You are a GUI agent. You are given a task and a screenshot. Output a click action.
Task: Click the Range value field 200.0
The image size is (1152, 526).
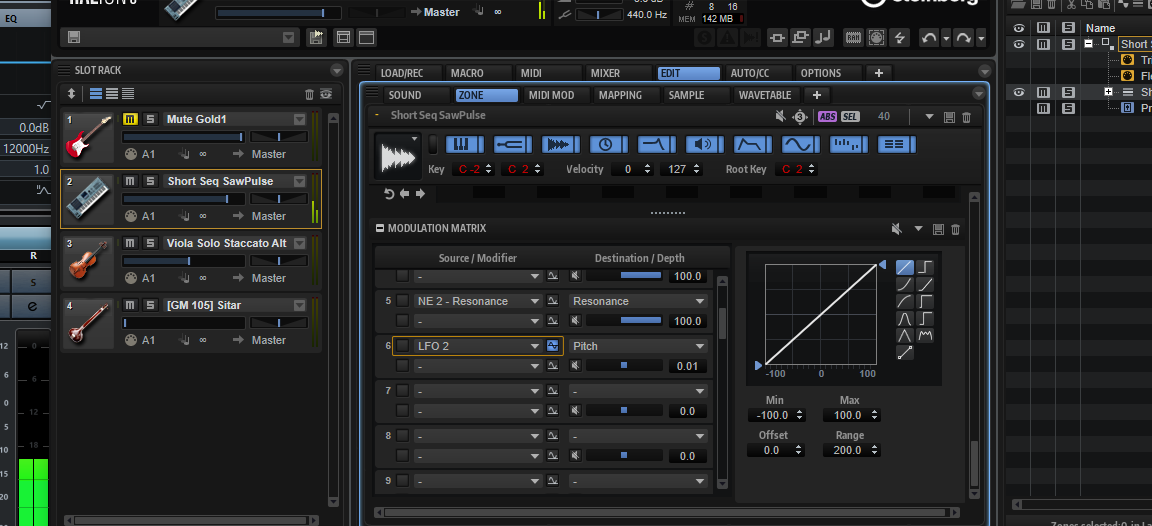[850, 450]
